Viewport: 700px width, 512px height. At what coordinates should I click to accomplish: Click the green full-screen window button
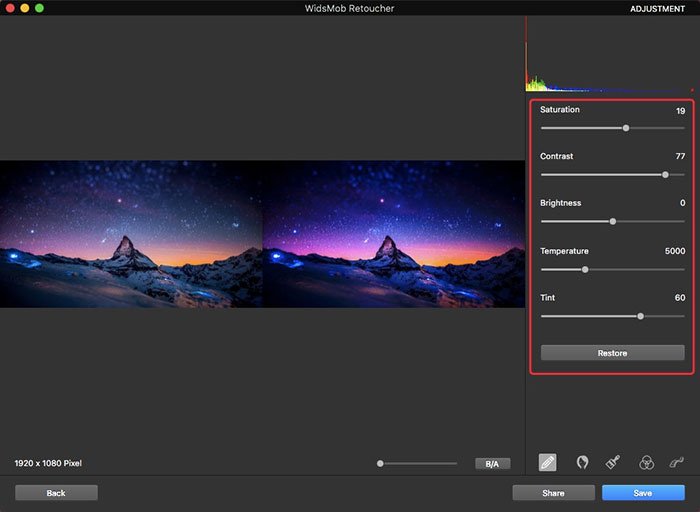click(x=39, y=8)
